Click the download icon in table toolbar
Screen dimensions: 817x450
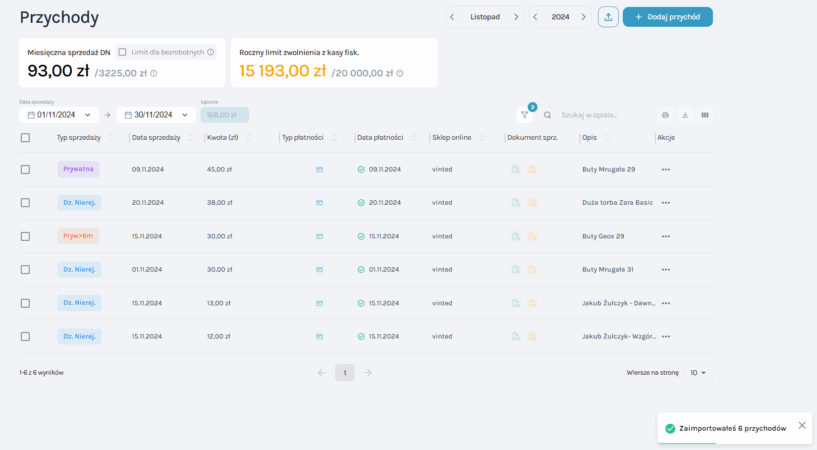click(685, 115)
